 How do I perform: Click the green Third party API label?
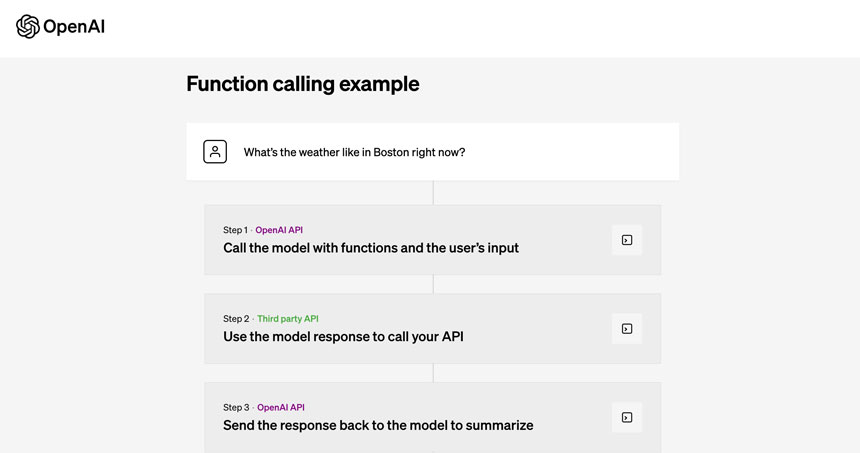288,319
